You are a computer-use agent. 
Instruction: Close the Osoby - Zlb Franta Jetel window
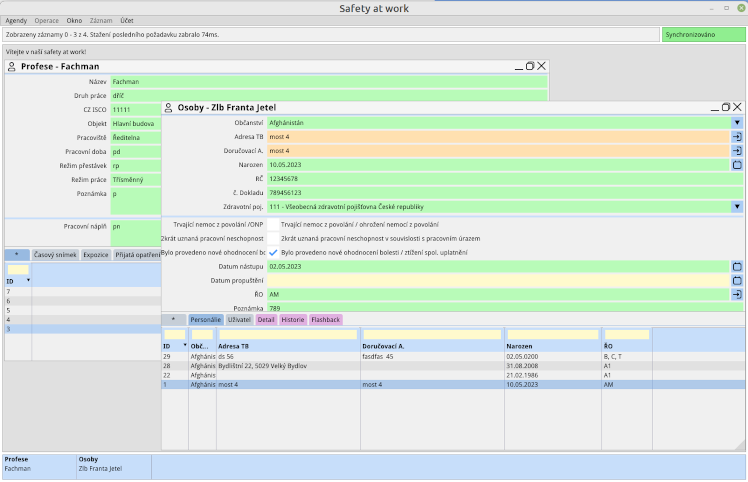click(738, 107)
